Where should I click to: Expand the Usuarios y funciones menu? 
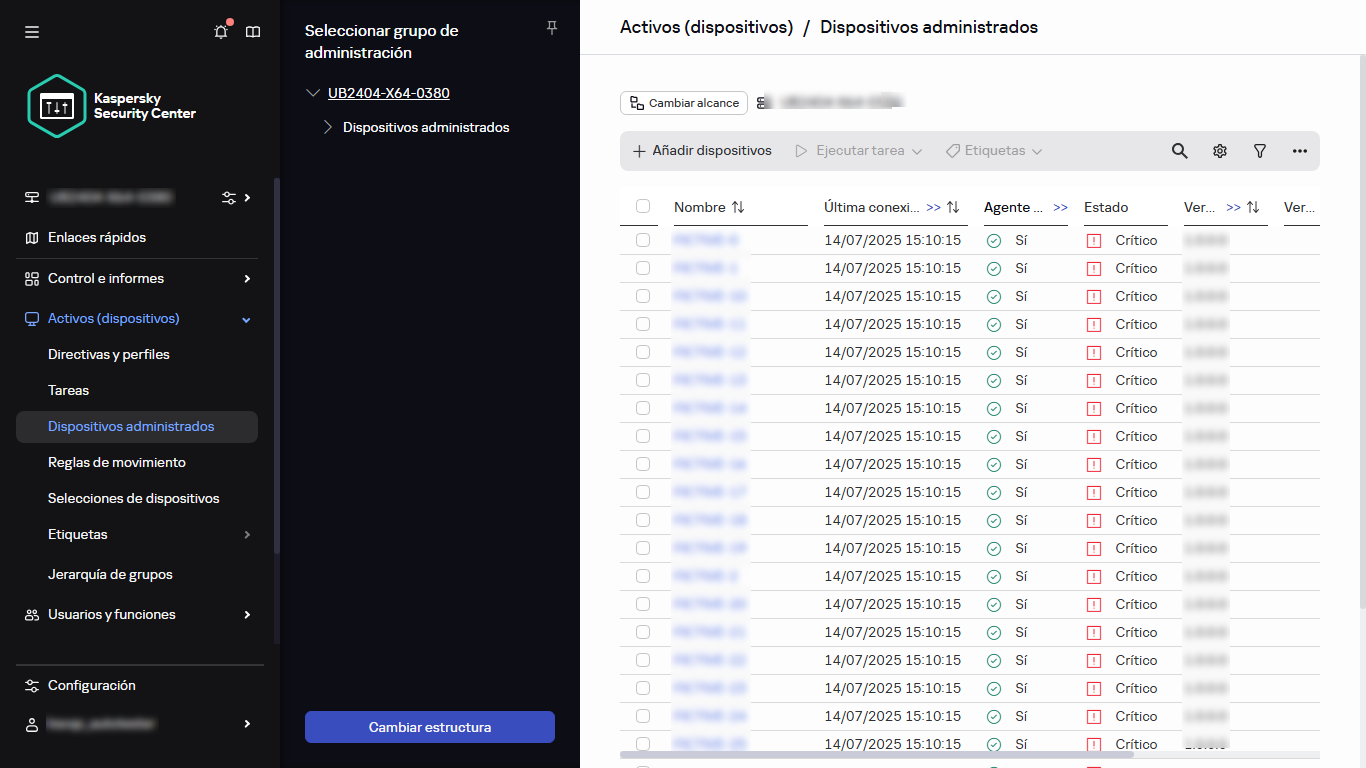point(247,614)
